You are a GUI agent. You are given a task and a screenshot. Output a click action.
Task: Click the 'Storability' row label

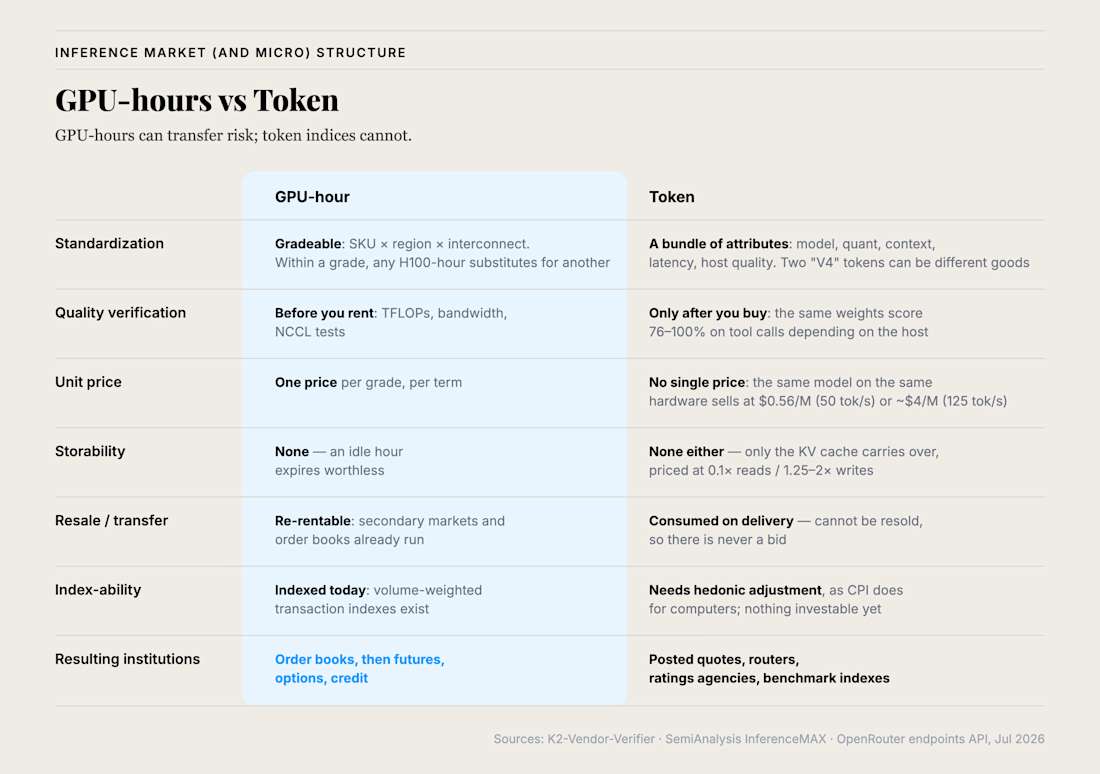coord(90,451)
